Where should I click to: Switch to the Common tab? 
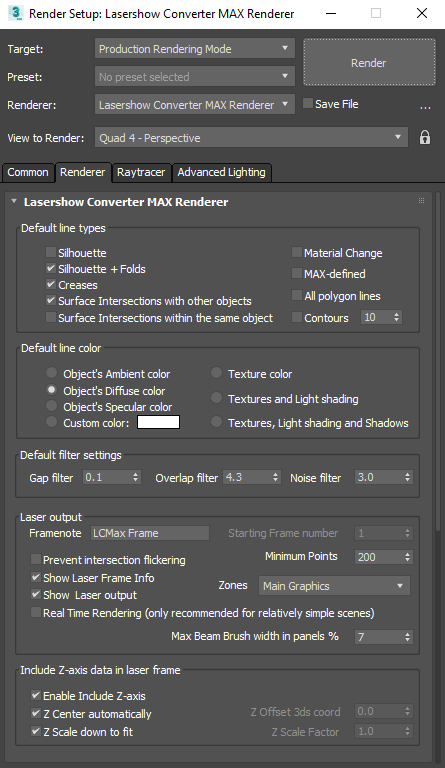pyautogui.click(x=27, y=172)
